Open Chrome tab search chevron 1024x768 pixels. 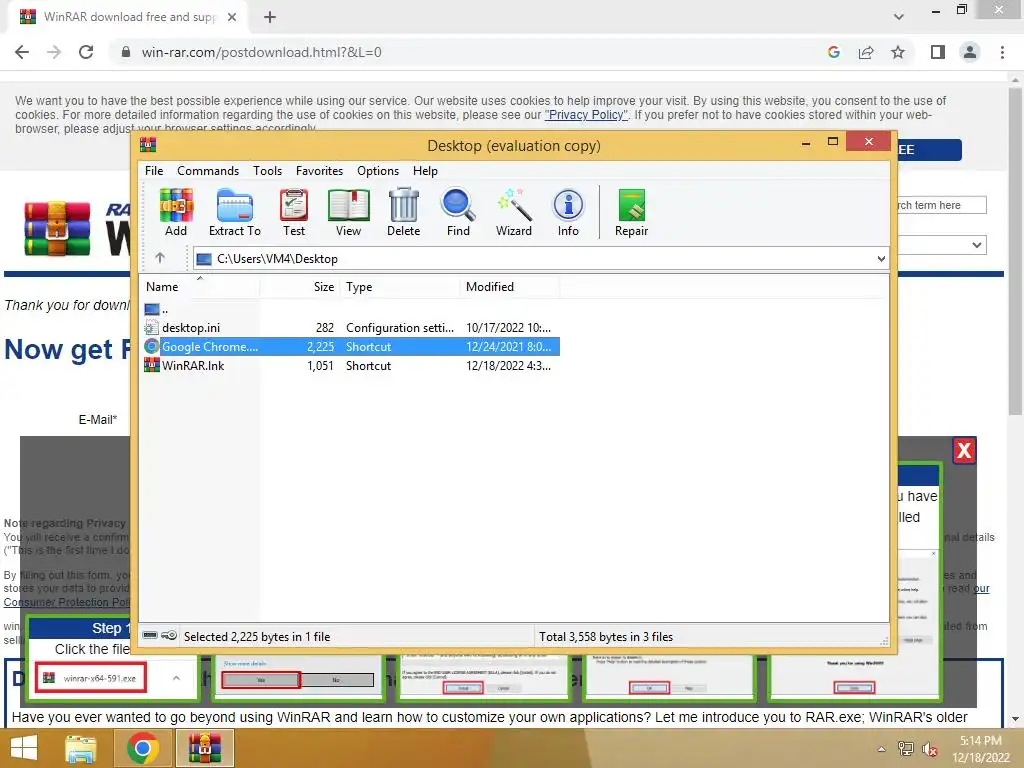coord(899,17)
